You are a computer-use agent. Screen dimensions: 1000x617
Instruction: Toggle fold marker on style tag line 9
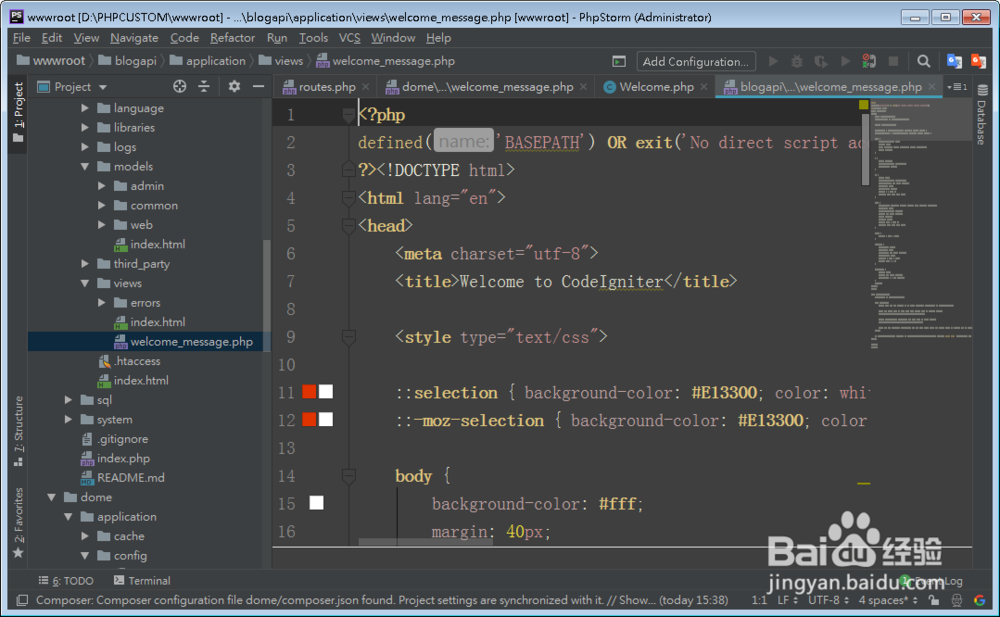click(x=348, y=337)
